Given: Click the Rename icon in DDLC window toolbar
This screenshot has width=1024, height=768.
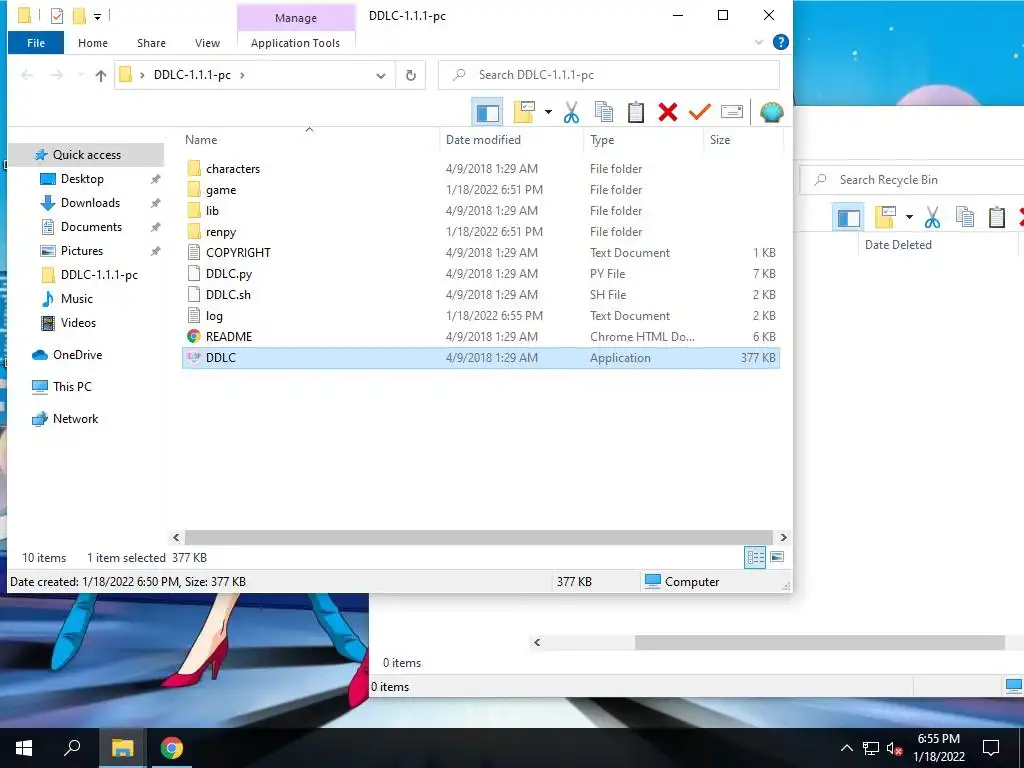Looking at the screenshot, I should pos(731,112).
